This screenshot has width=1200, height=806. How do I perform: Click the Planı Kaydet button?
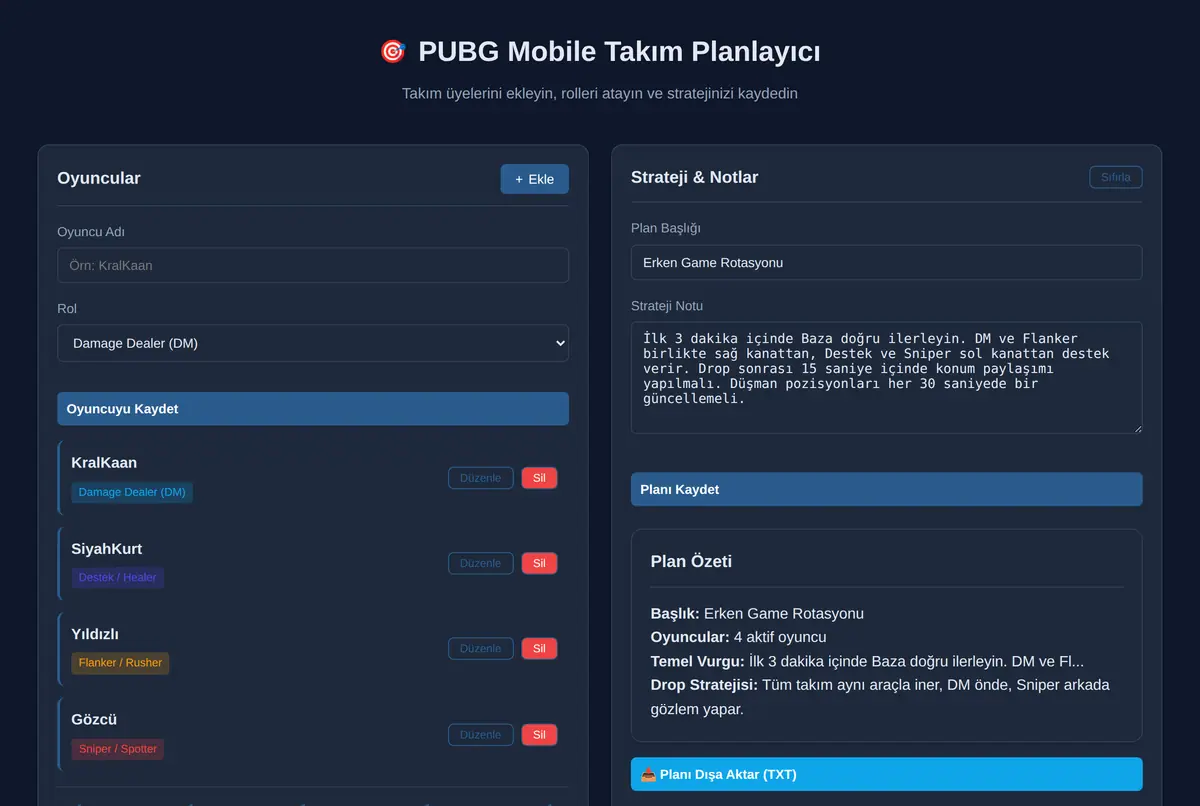coord(886,489)
